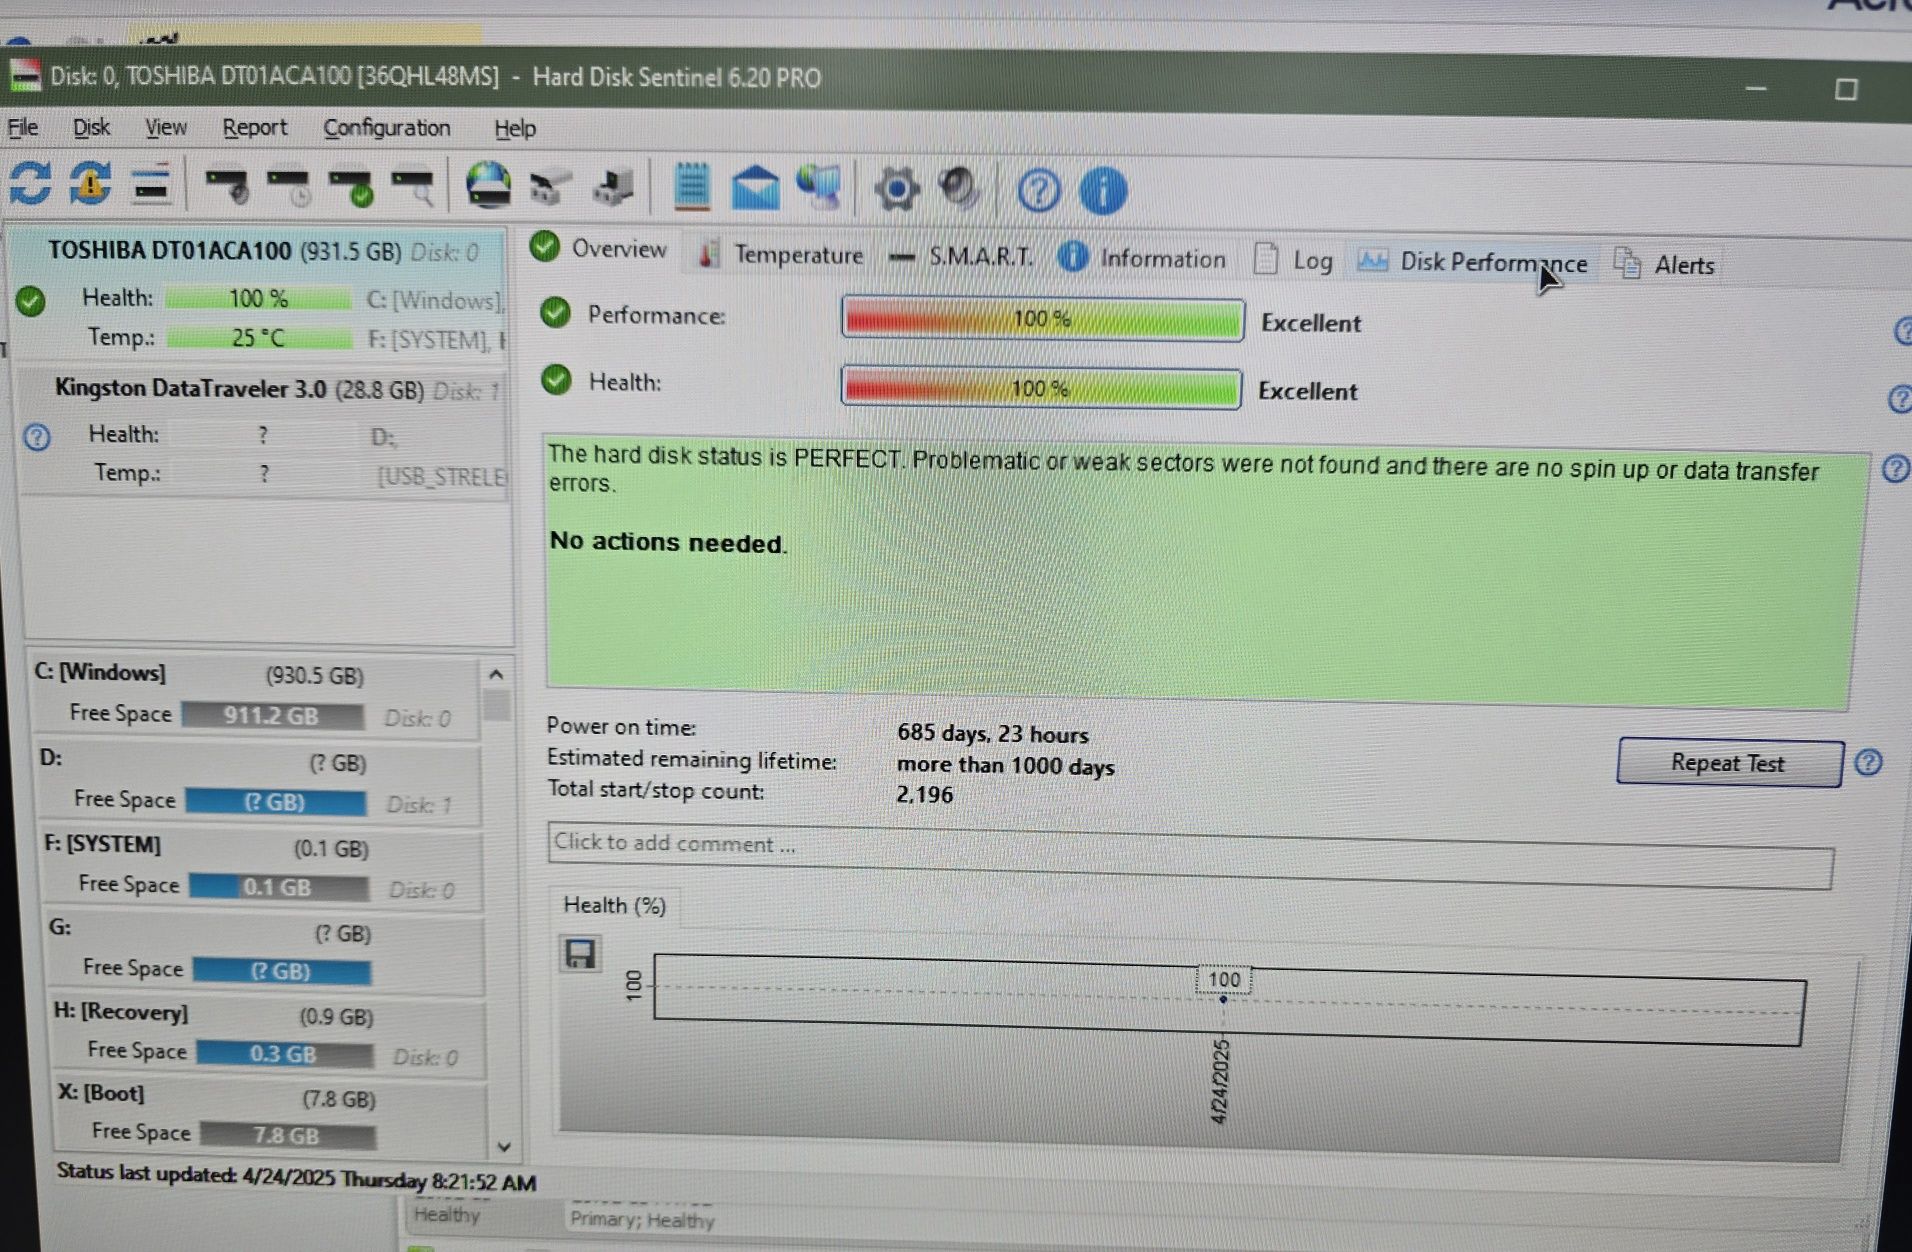Click the 'No actions needed.' text
This screenshot has height=1252, width=1912.
tap(668, 542)
